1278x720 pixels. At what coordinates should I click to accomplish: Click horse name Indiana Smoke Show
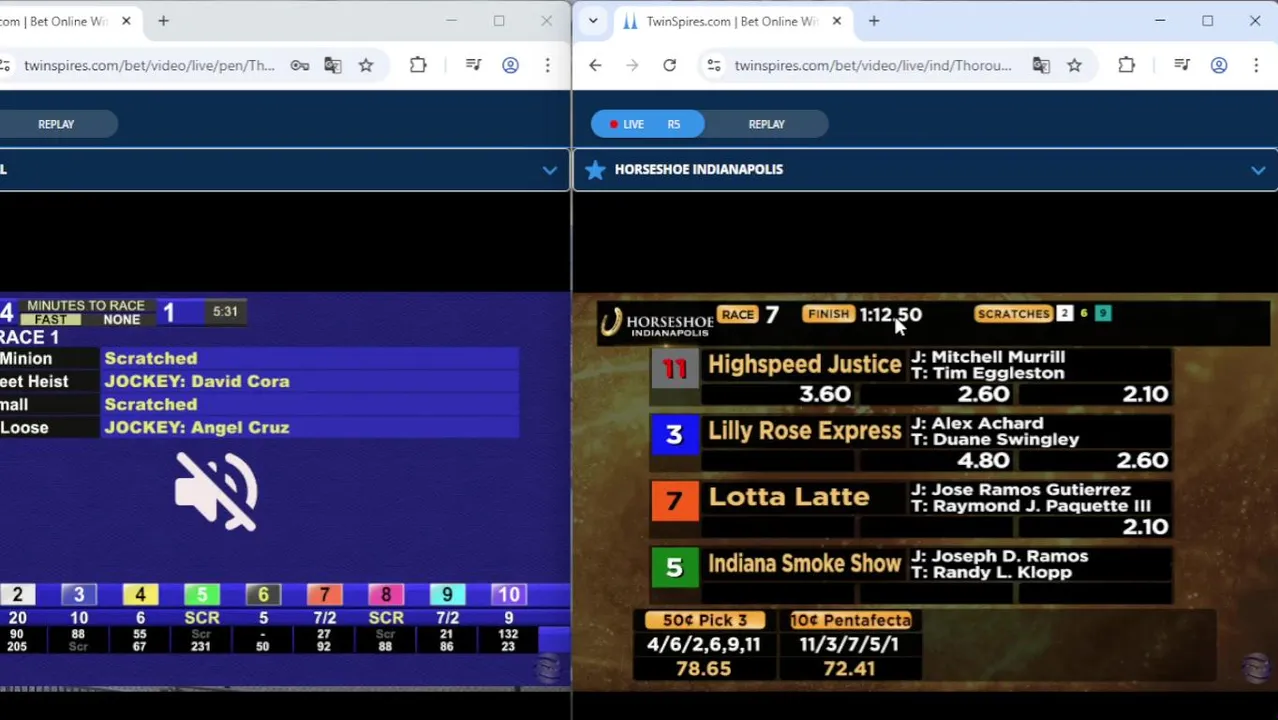[804, 563]
